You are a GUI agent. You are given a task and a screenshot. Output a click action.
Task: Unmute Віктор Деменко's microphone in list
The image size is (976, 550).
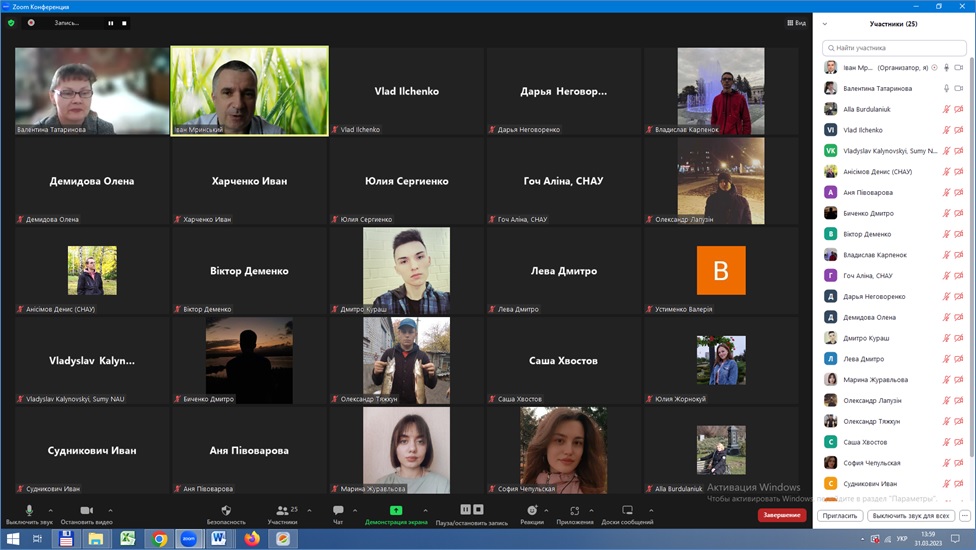pyautogui.click(x=946, y=234)
